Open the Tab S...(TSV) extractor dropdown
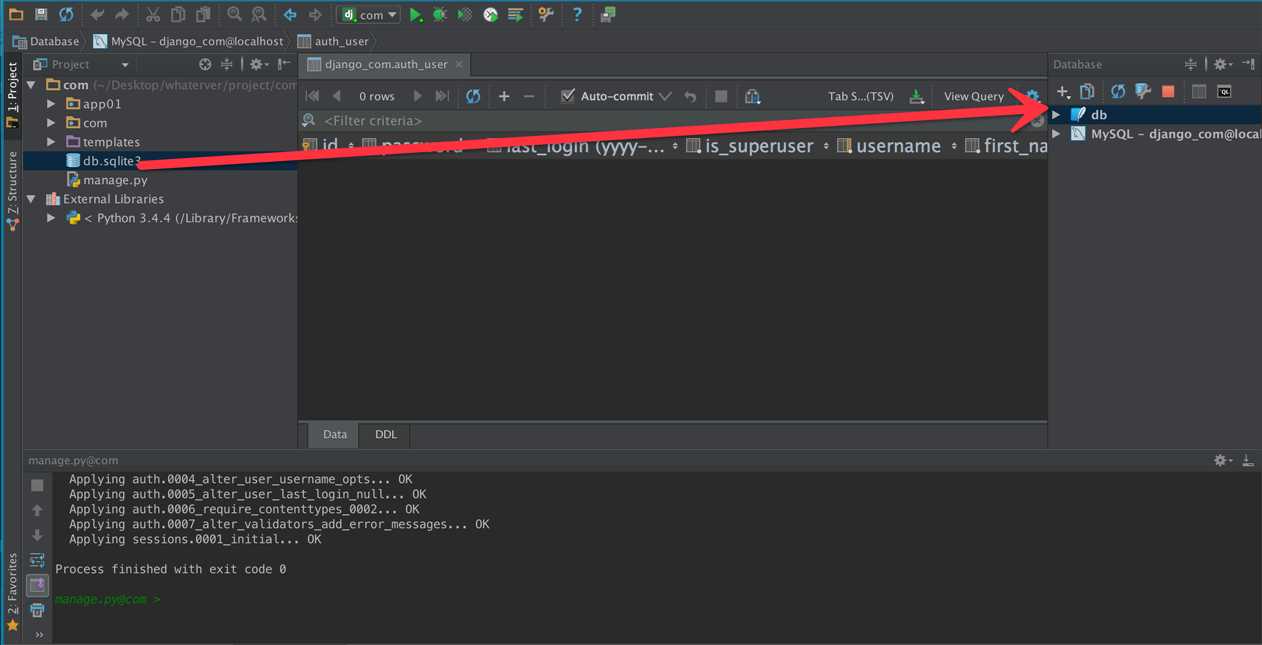Viewport: 1262px width, 645px height. pos(860,96)
